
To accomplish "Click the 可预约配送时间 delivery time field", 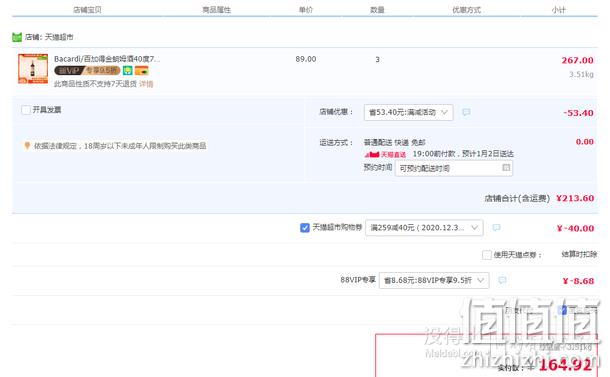I will 454,168.
